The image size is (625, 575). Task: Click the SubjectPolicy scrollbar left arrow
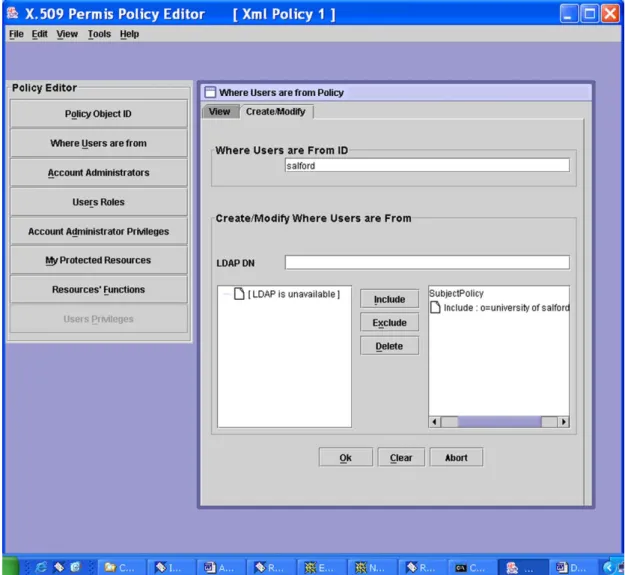[435, 422]
